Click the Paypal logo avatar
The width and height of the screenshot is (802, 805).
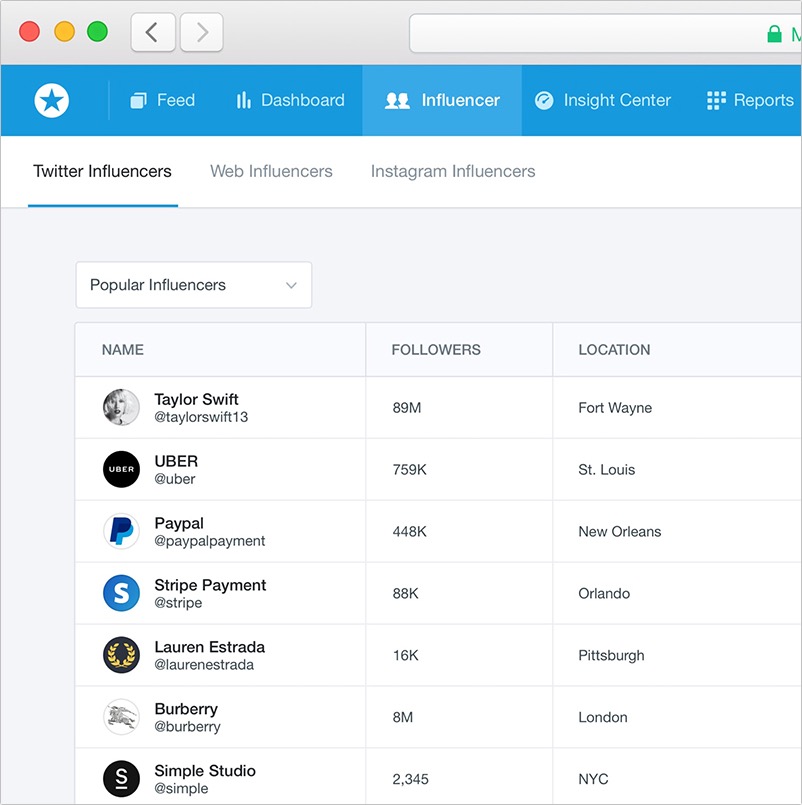pos(121,531)
